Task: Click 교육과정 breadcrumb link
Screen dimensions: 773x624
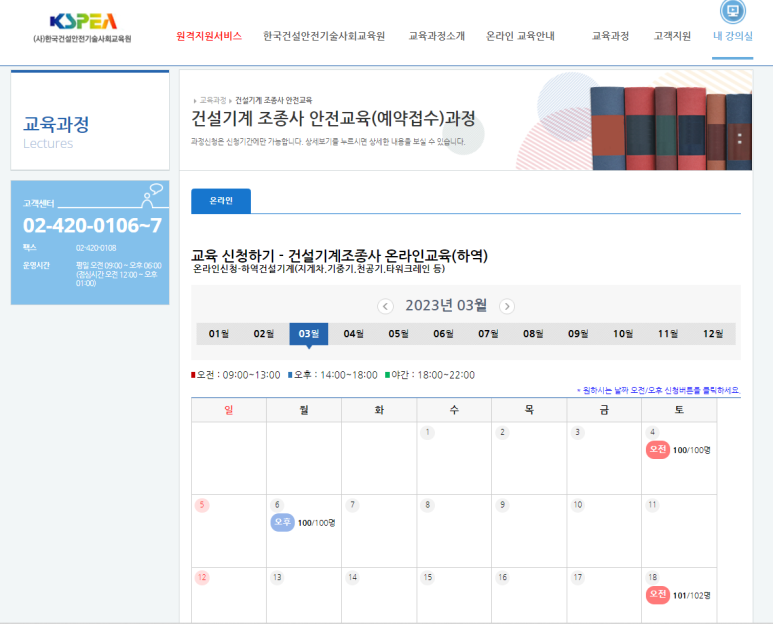Action: point(213,100)
